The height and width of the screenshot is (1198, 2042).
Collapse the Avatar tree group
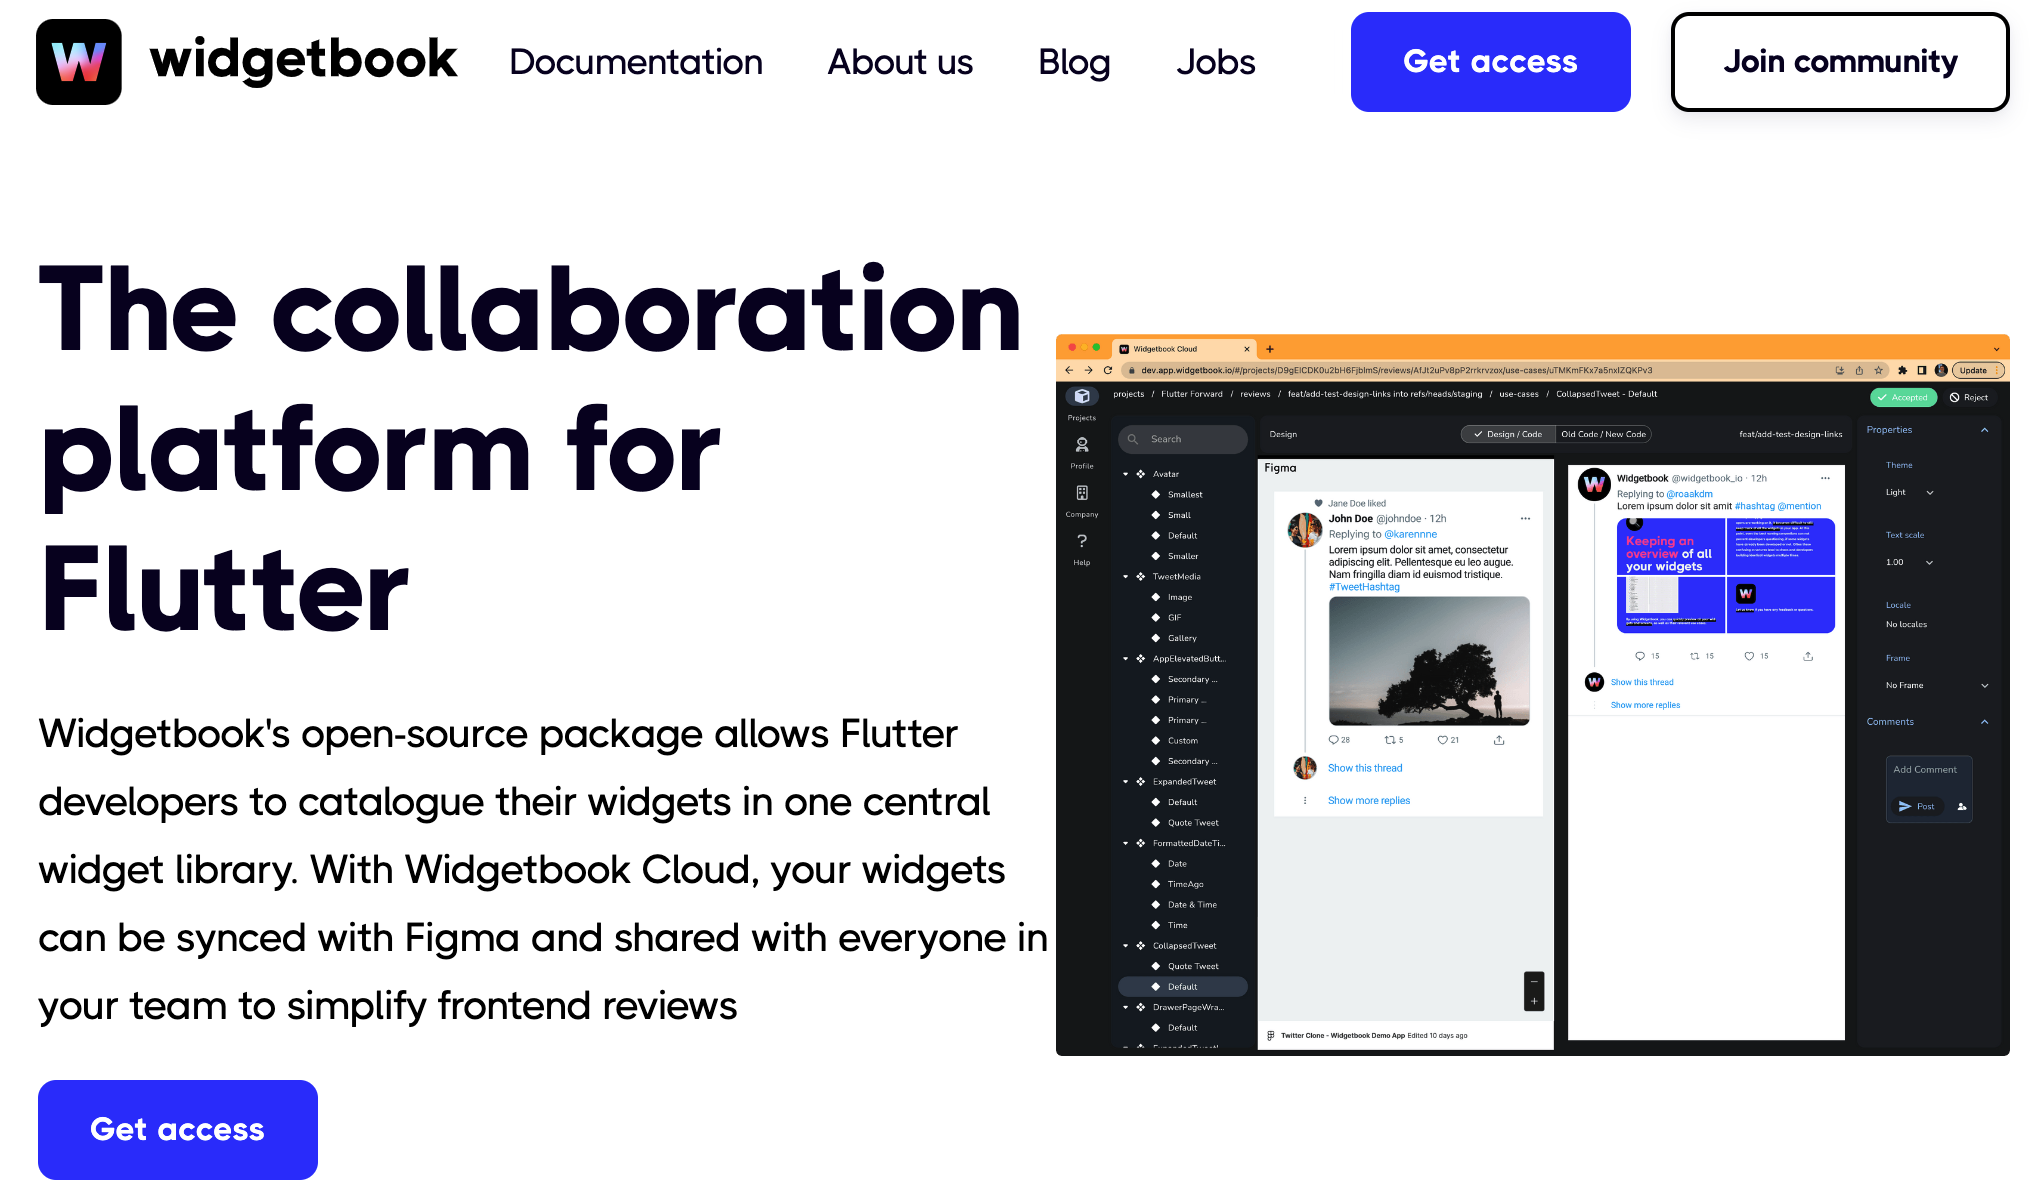1125,474
